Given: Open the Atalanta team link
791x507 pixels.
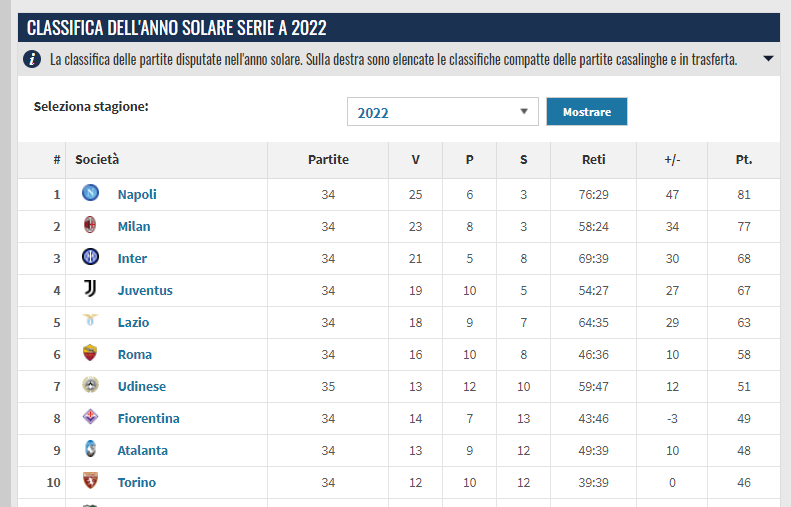Looking at the screenshot, I should (142, 450).
